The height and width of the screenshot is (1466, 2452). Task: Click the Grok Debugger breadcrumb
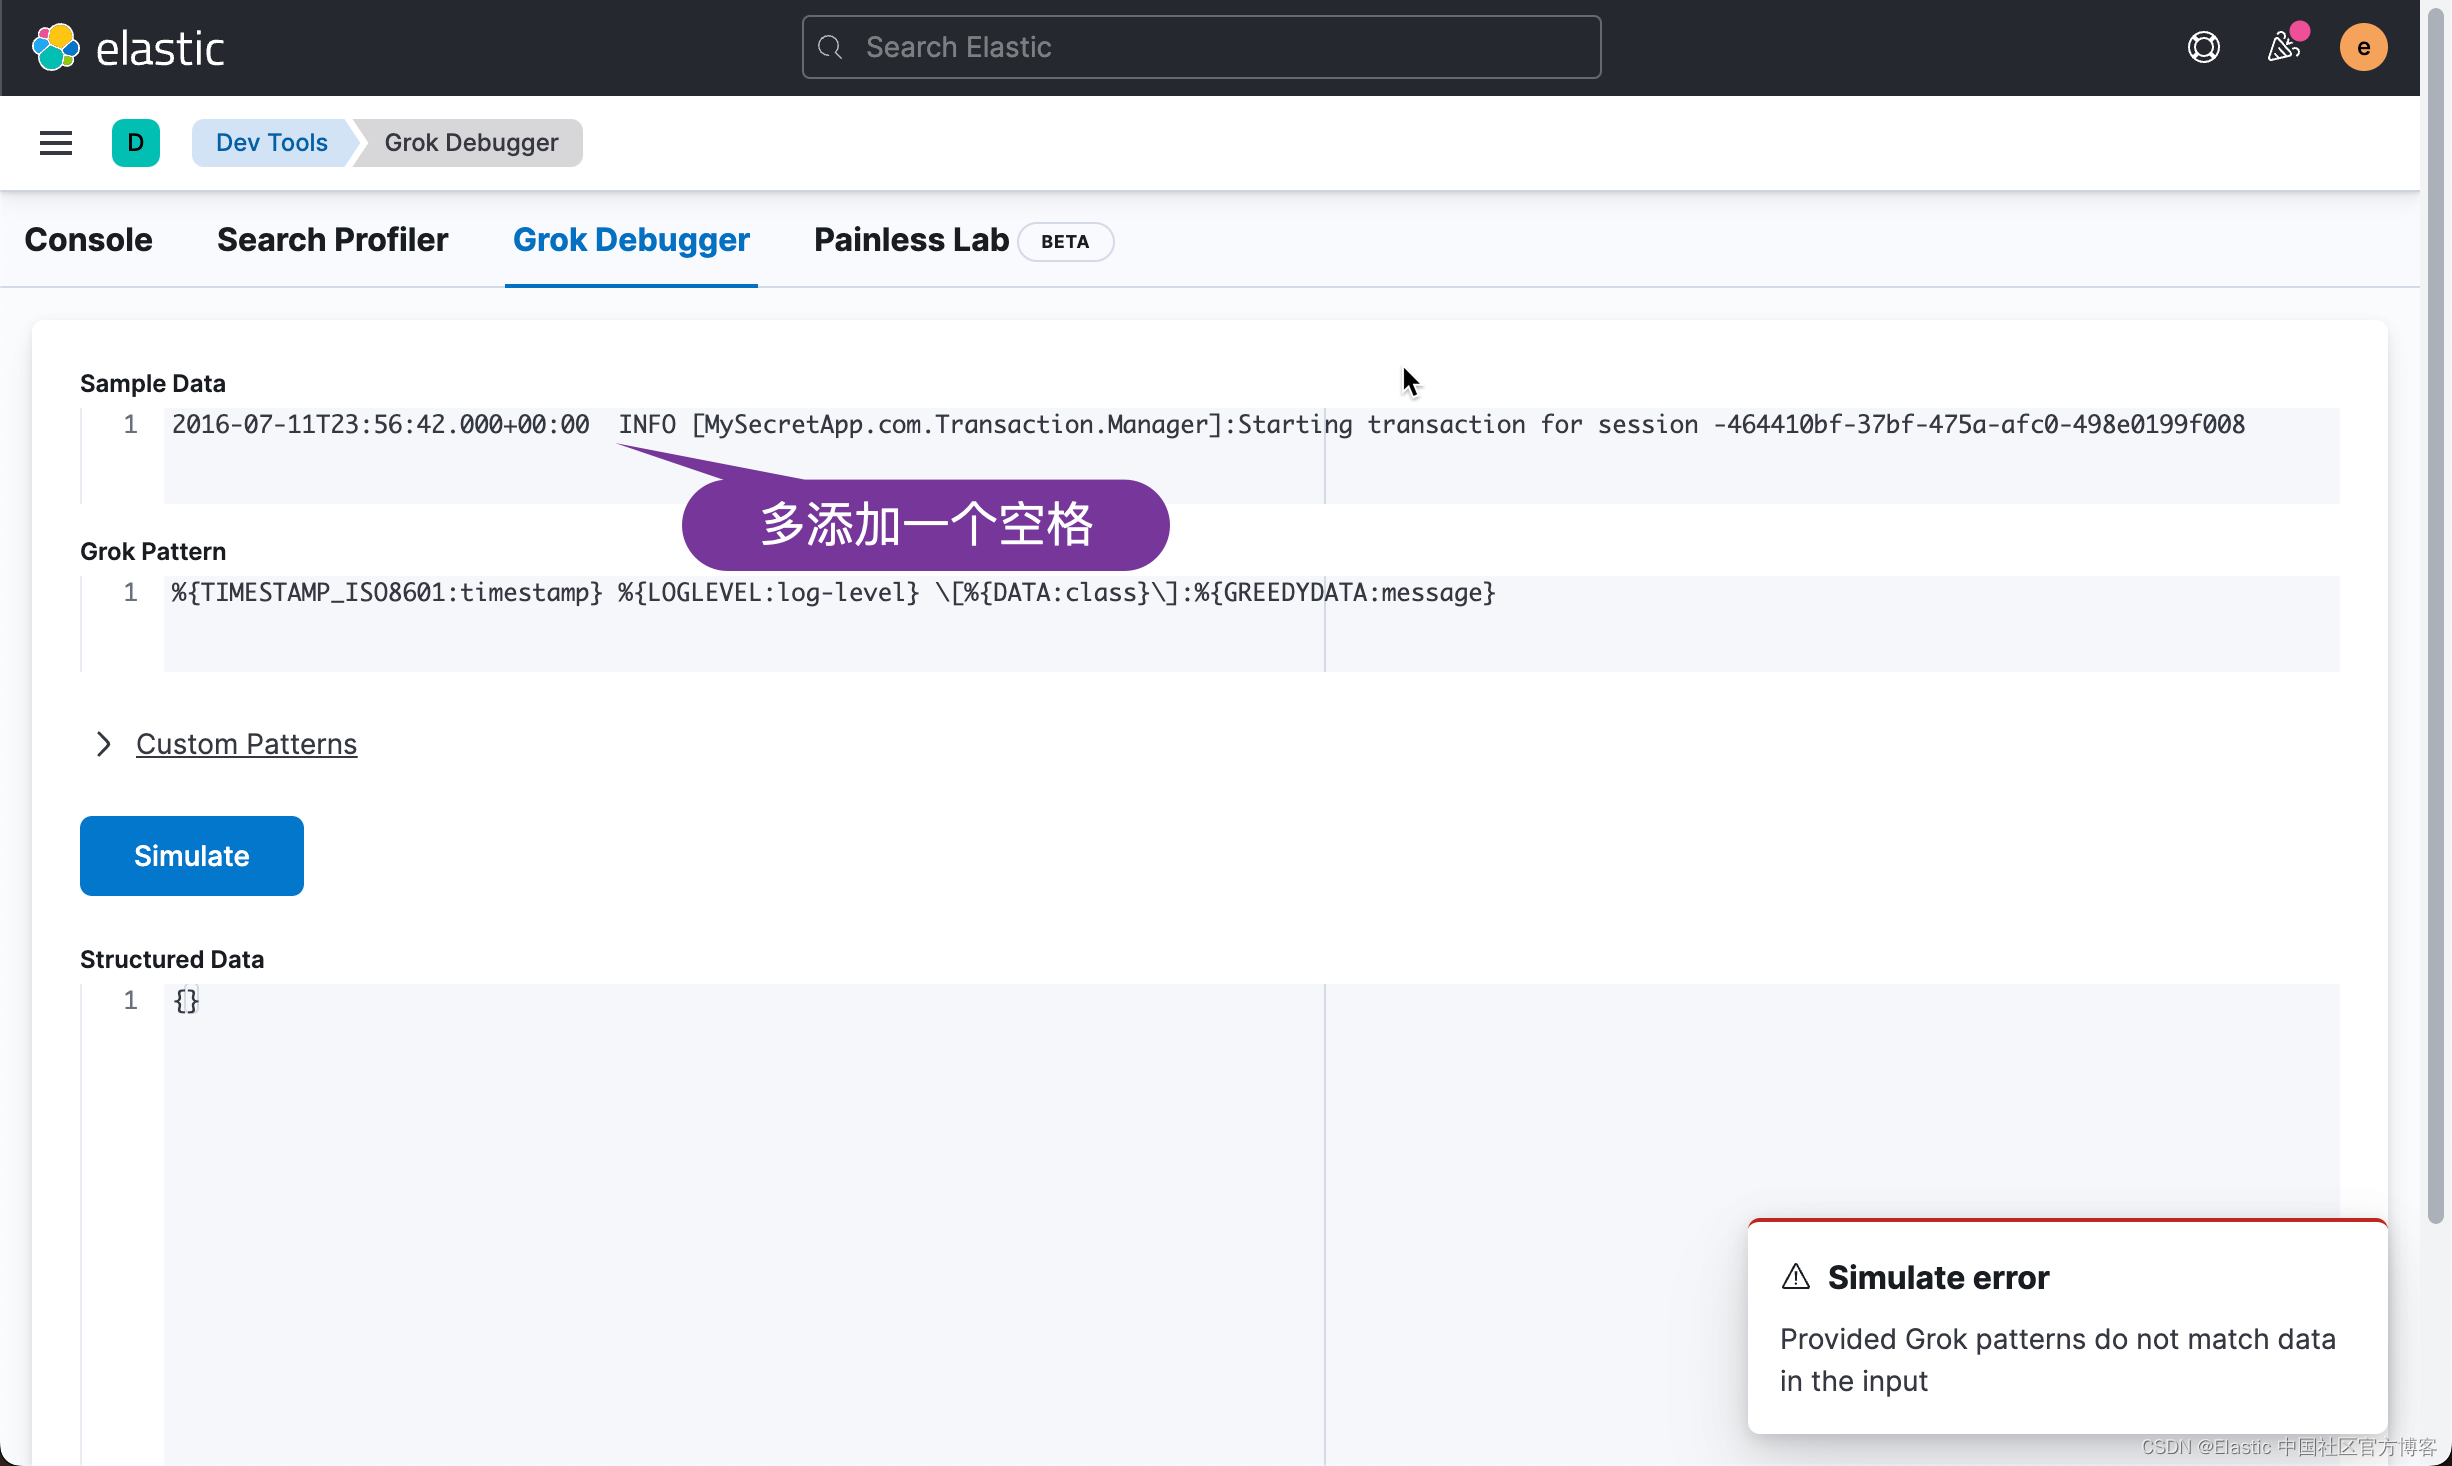coord(471,143)
